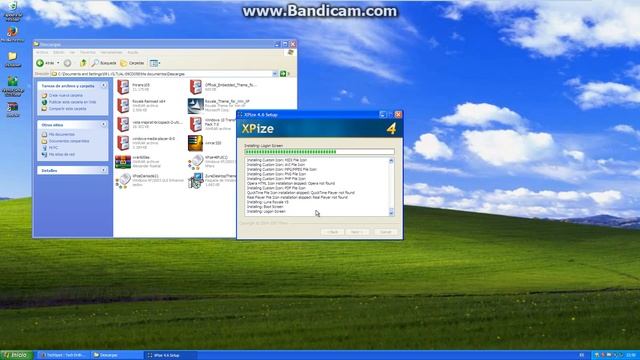Open Búsqueda search in Explorer toolbar
The width and height of the screenshot is (640, 360).
click(104, 63)
